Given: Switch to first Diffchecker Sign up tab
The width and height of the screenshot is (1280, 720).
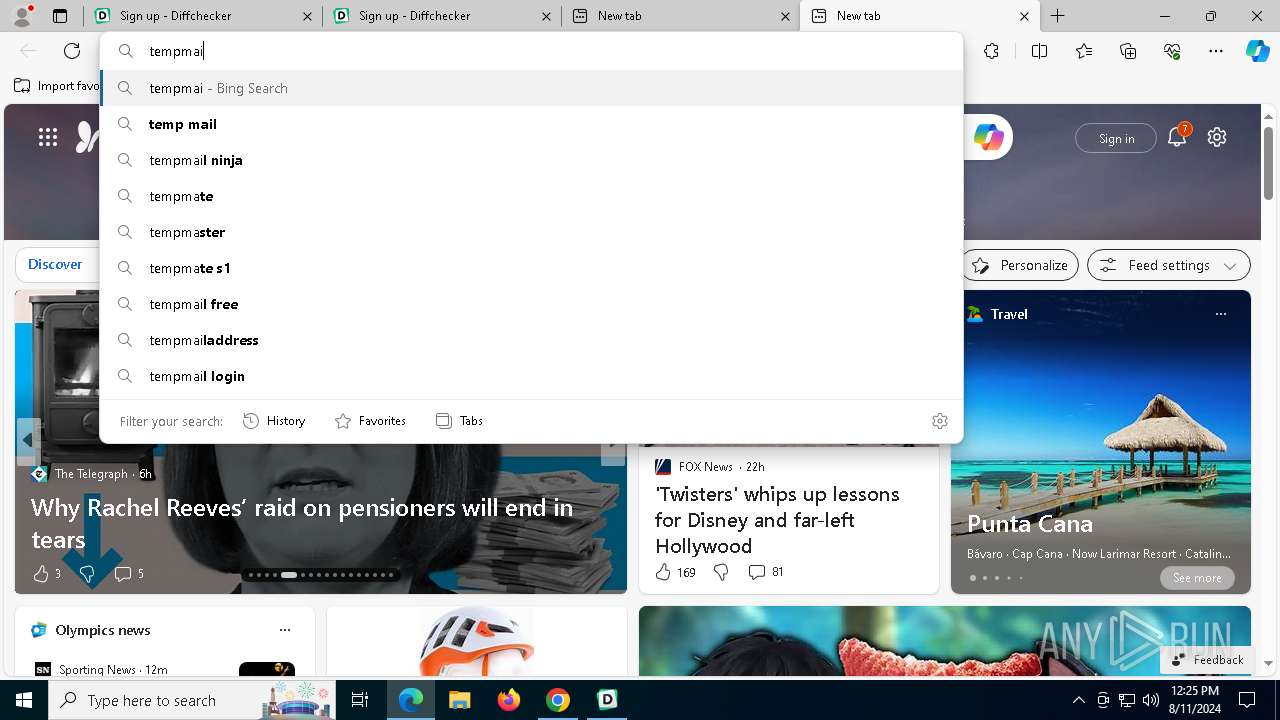Looking at the screenshot, I should [x=202, y=16].
